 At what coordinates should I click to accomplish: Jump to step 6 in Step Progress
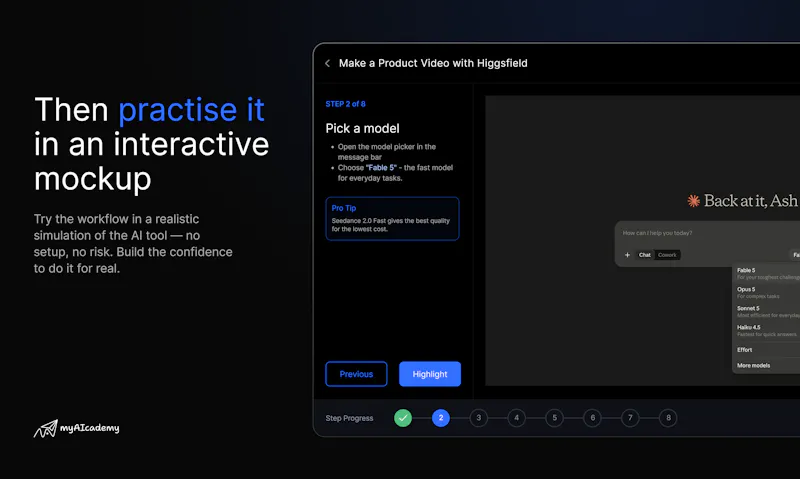(x=592, y=418)
